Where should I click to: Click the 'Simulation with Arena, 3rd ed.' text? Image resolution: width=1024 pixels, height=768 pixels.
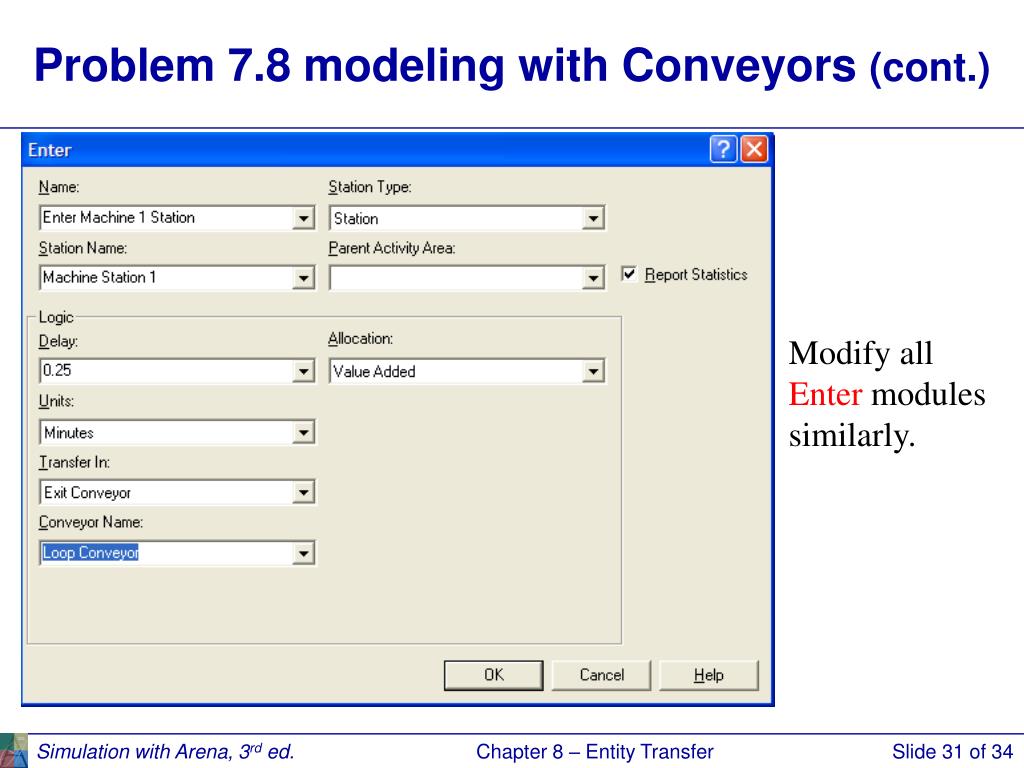166,752
